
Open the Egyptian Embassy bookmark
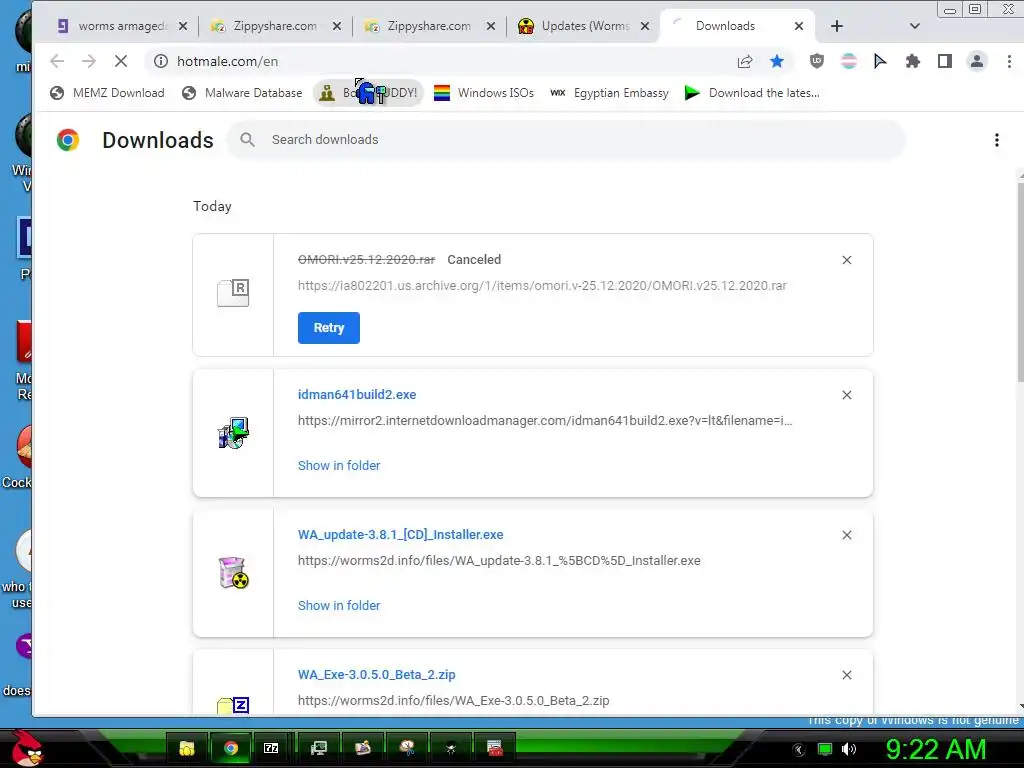[609, 93]
